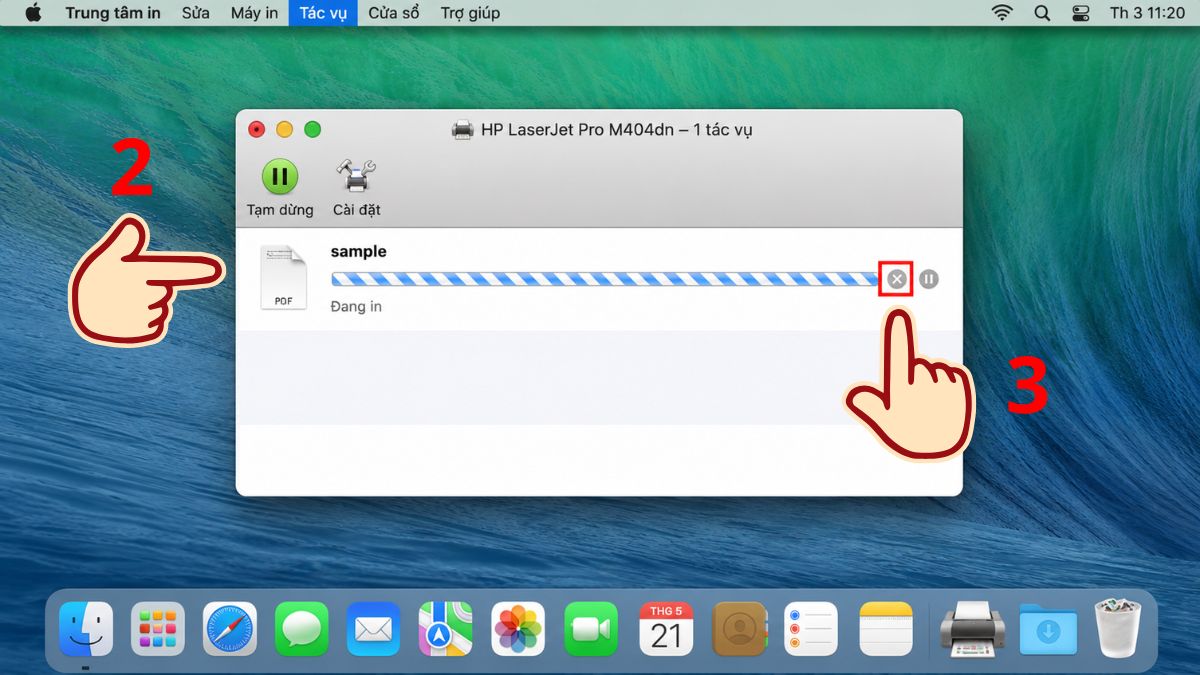Launch Safari from the Dock

230,629
